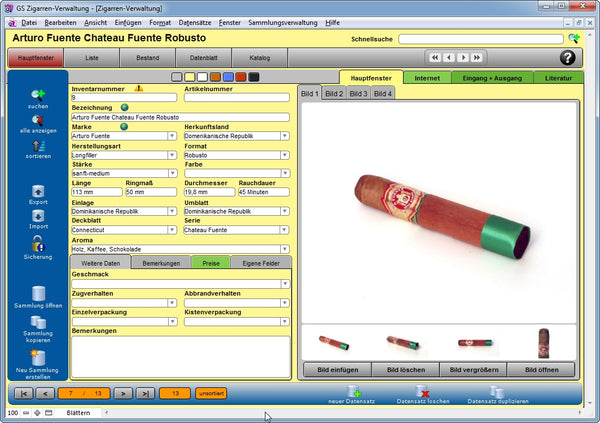
Task: Switch to Eingang + Ausgang tab
Action: (x=492, y=78)
